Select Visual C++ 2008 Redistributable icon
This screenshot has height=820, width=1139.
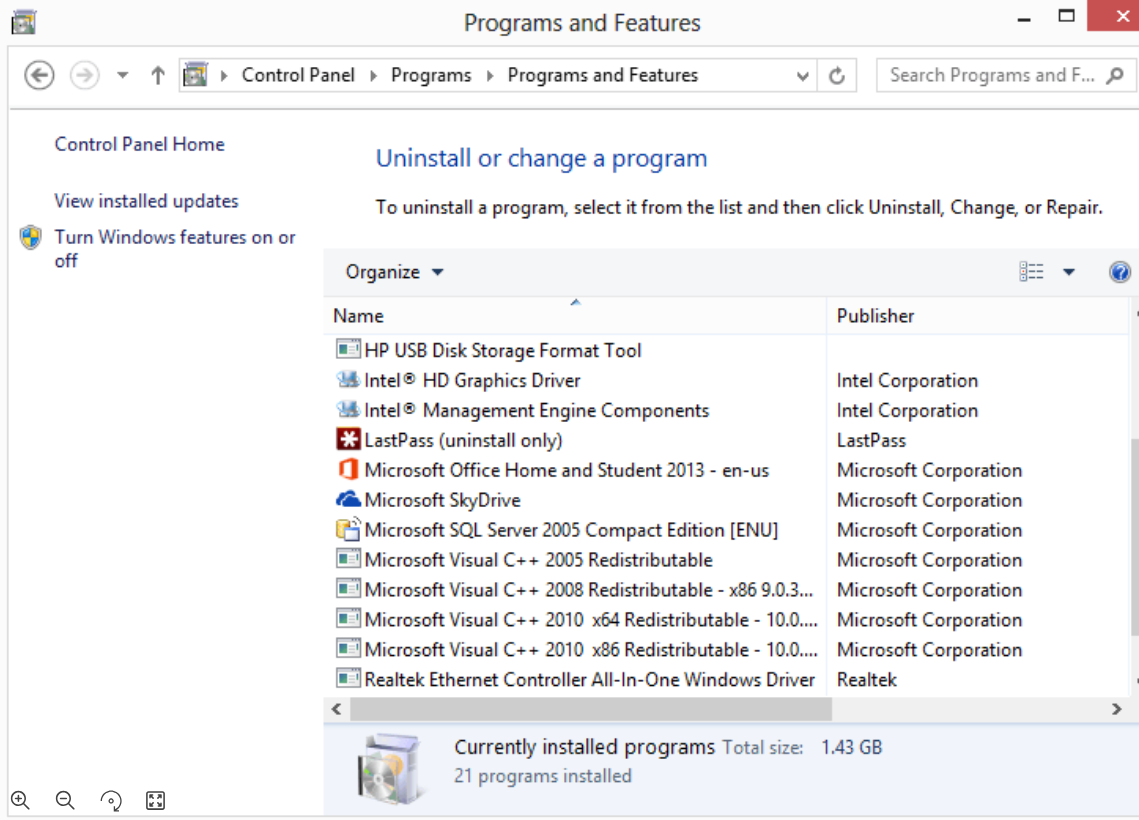point(348,588)
